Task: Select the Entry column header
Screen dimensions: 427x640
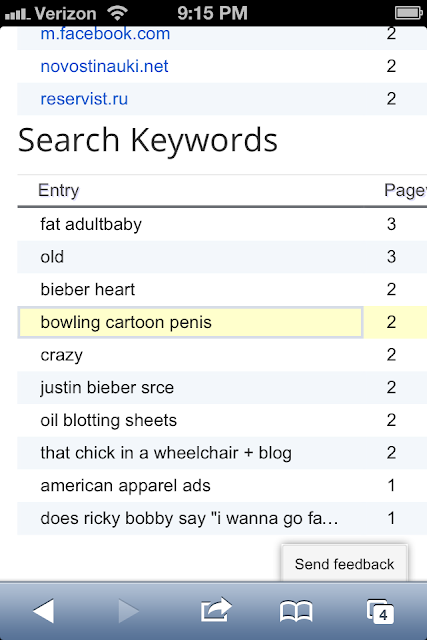Action: (x=59, y=190)
